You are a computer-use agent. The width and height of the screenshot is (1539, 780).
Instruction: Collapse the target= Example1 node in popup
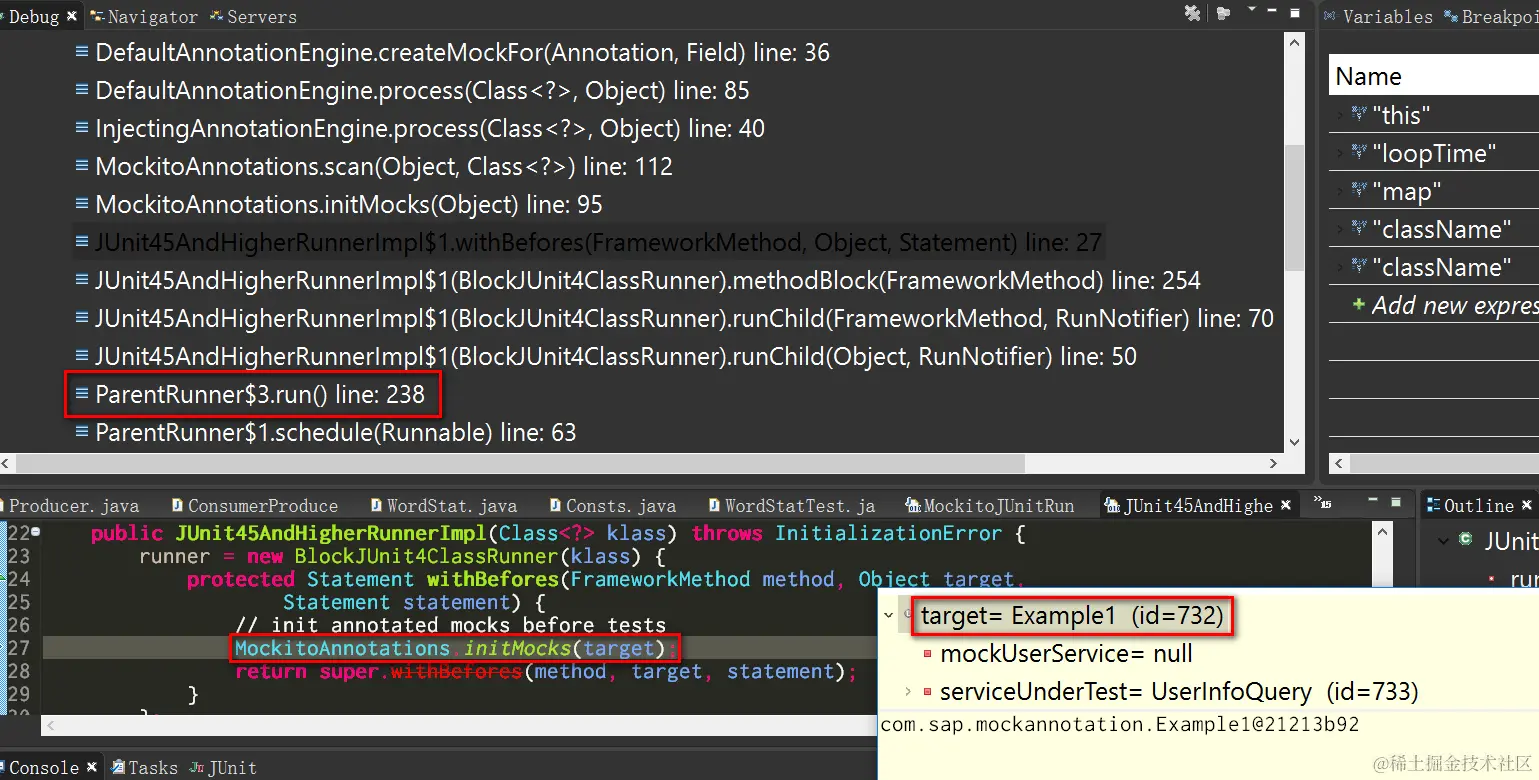[x=888, y=616]
